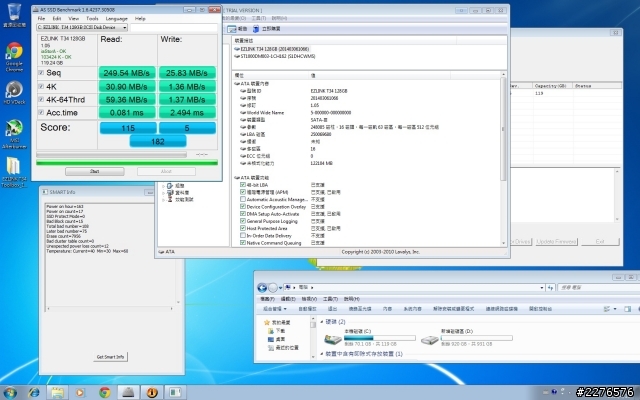Refresh the Explorer address bar location
Viewport: 640px width, 400px height.
click(x=550, y=288)
